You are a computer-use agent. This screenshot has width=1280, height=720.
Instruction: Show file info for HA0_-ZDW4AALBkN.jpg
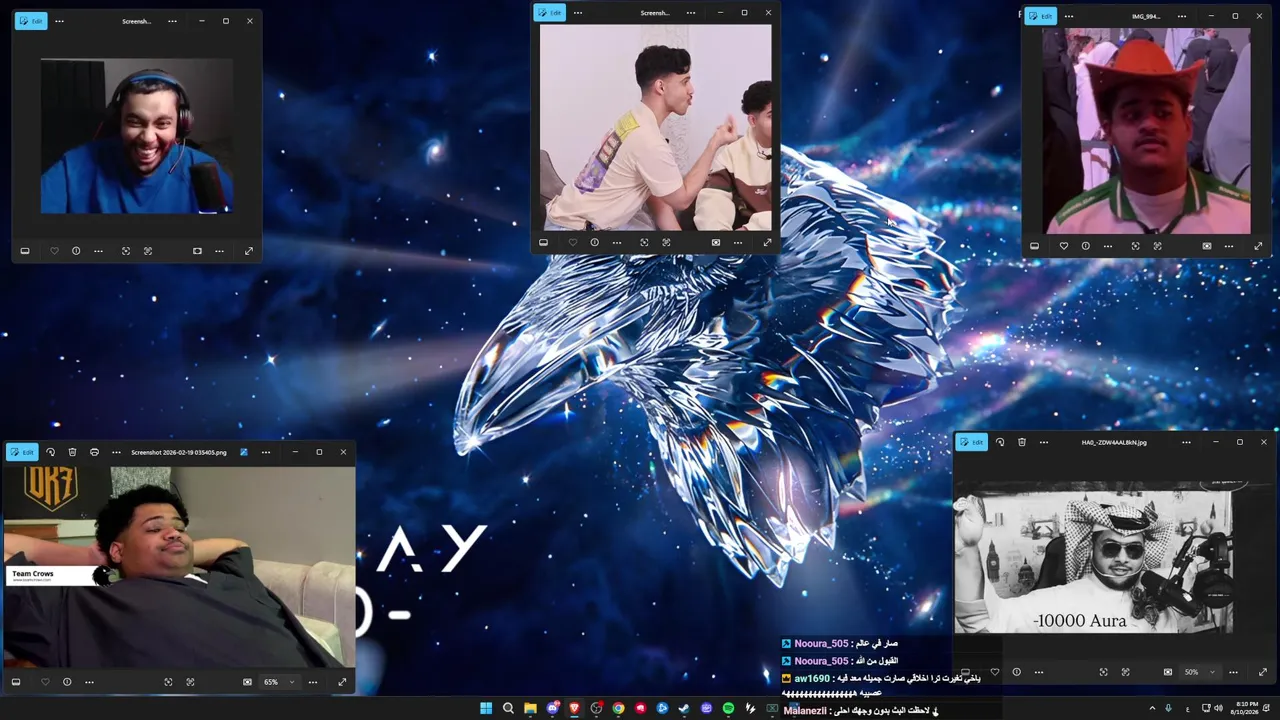coord(1016,672)
